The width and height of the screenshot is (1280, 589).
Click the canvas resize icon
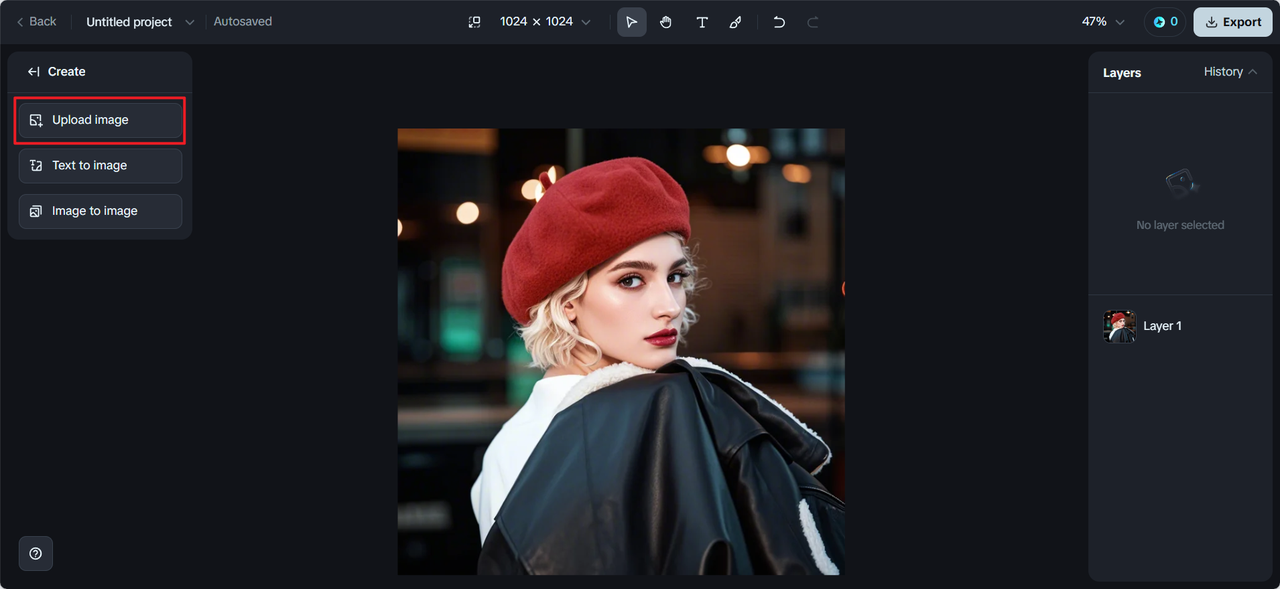click(x=475, y=22)
